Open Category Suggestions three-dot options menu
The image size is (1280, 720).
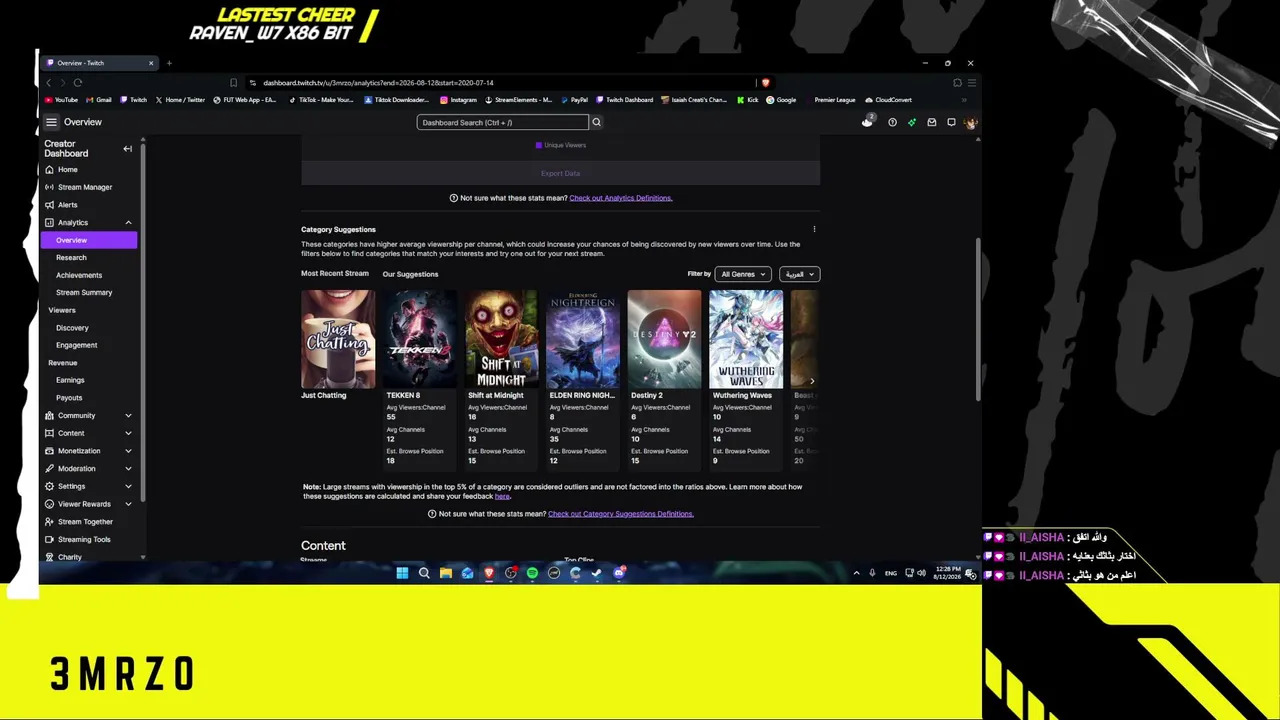tap(814, 229)
